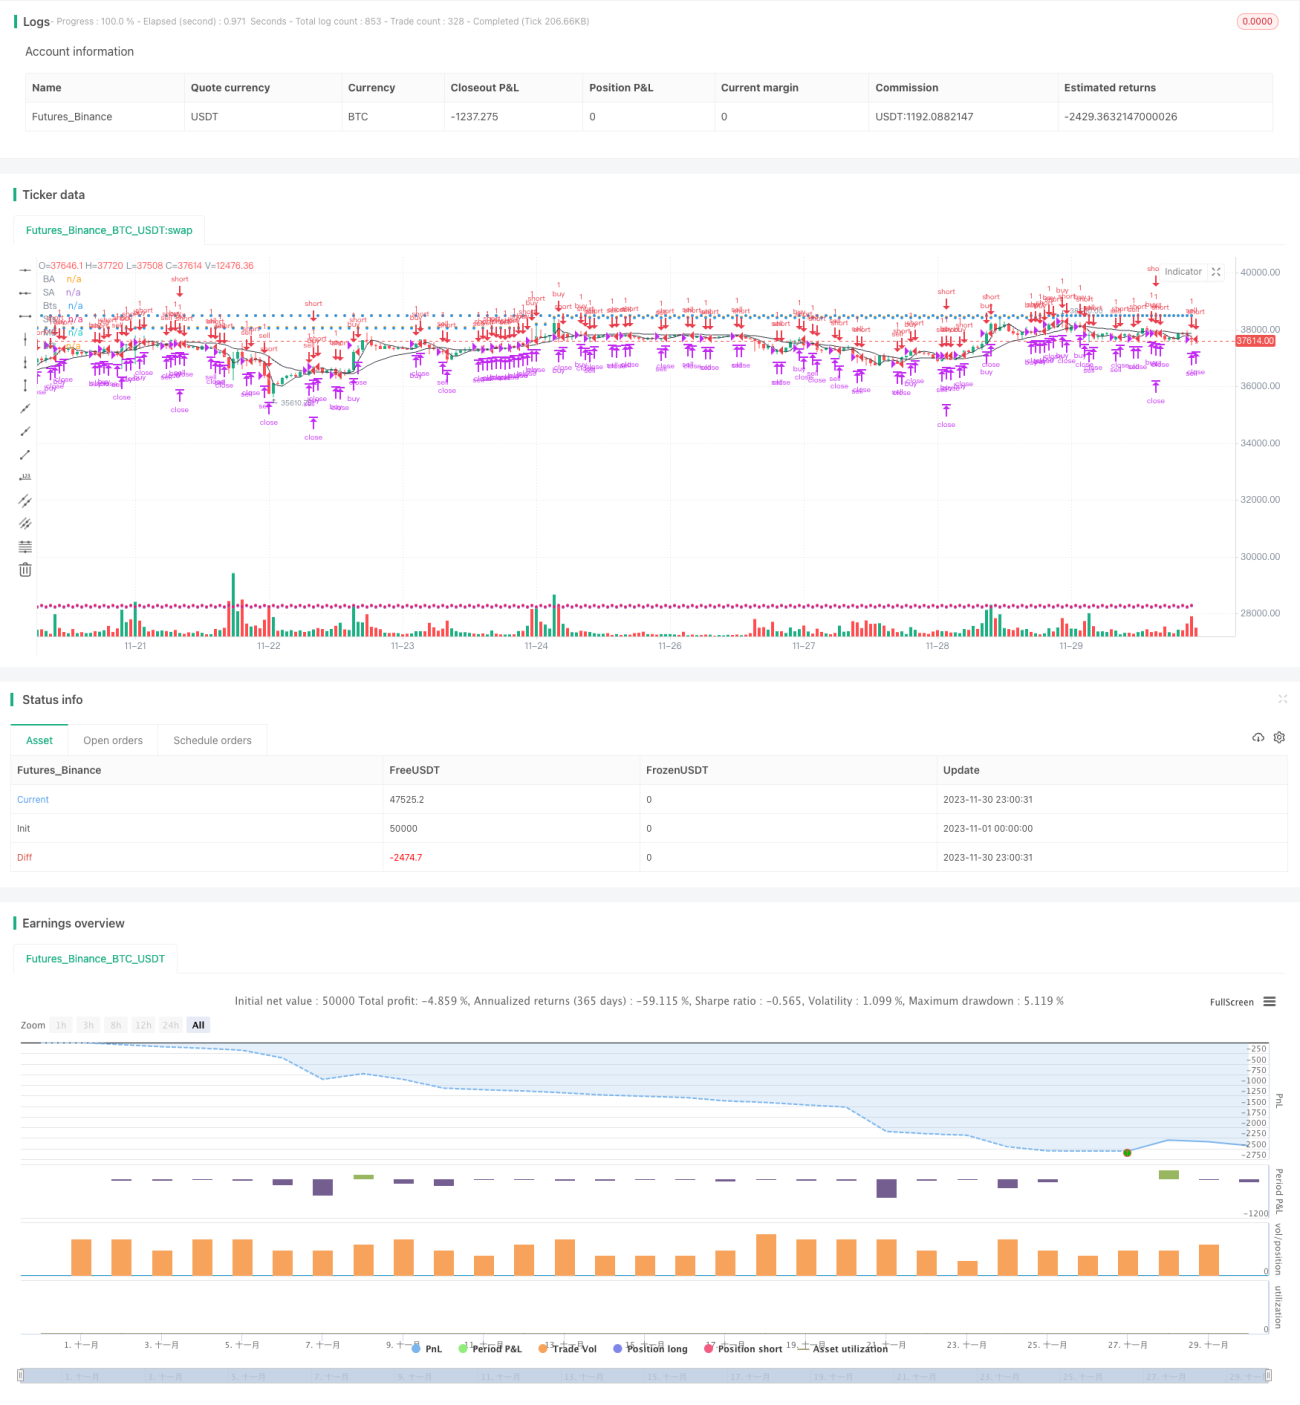Switch to the Open orders tab
The width and height of the screenshot is (1300, 1405).
click(x=113, y=740)
